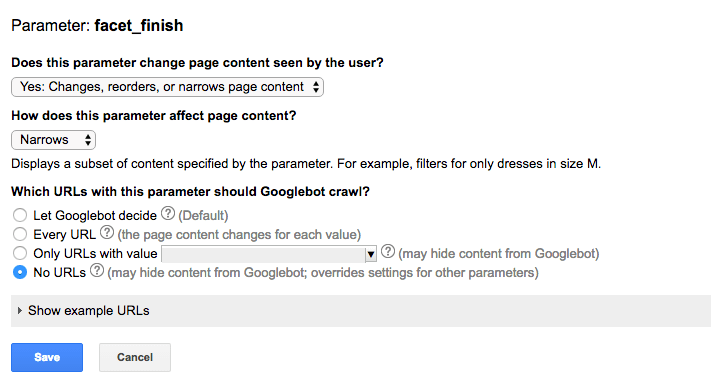Screen dimensions: 719x382
Task: Open the Narrows dropdown
Action: pyautogui.click(x=53, y=140)
